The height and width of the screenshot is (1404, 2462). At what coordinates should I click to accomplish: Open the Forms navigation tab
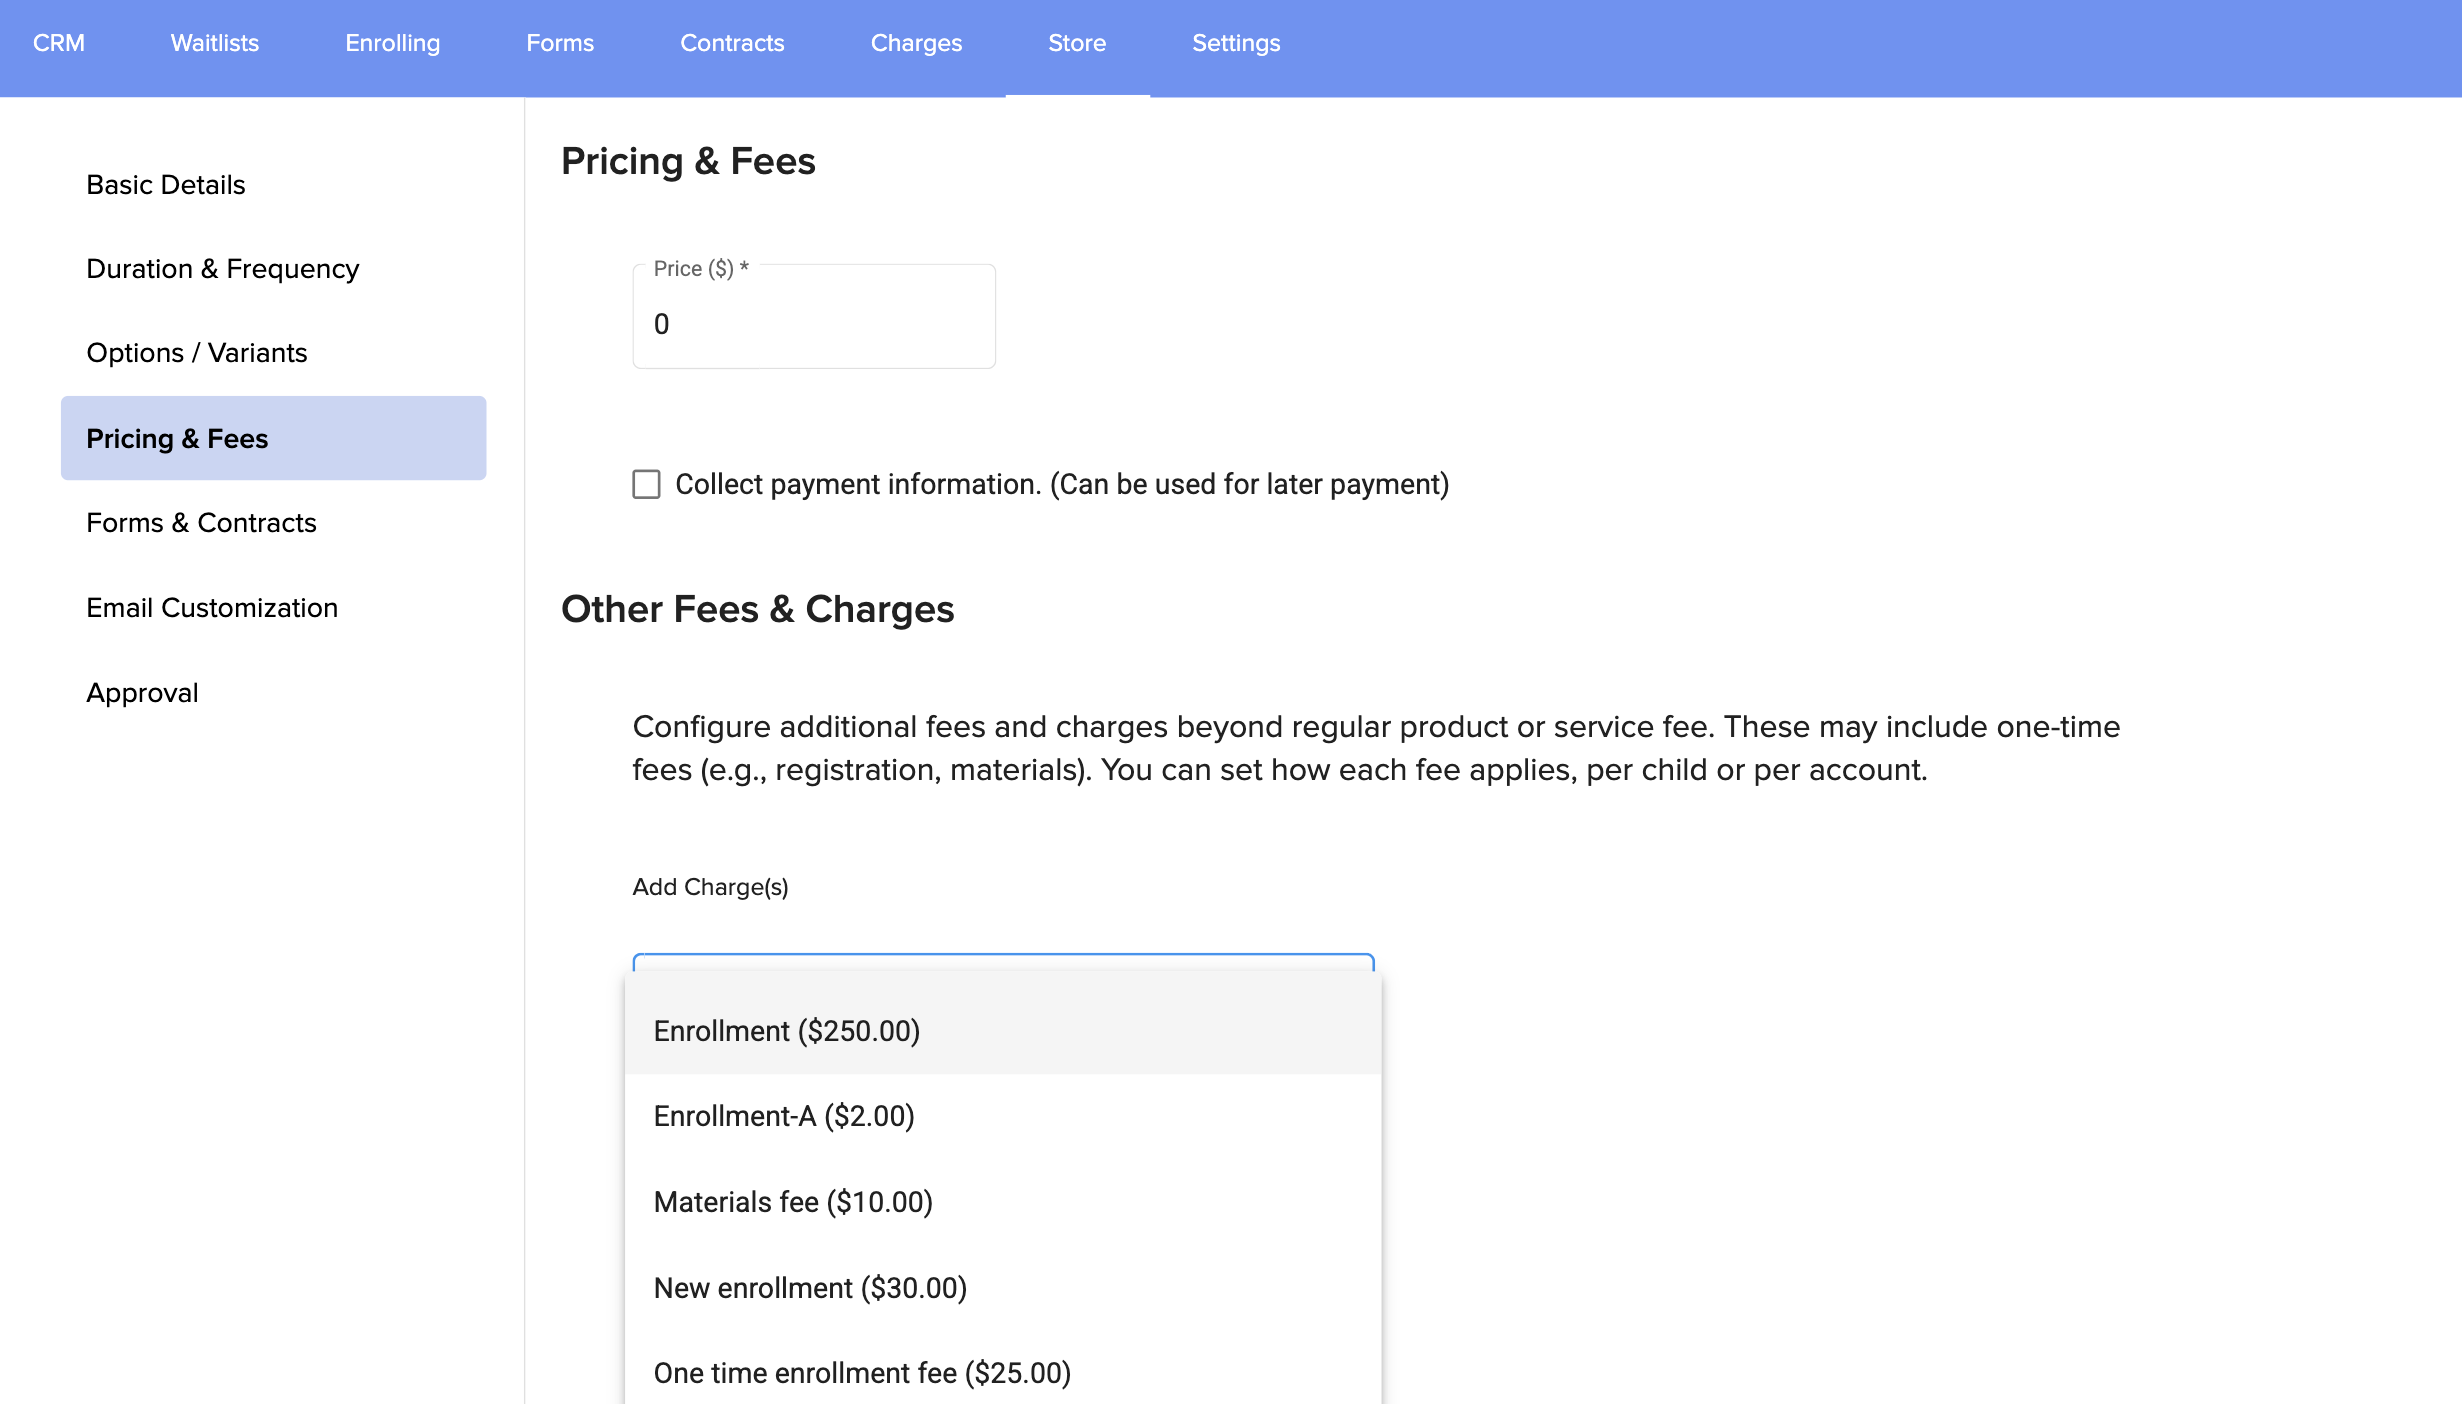[560, 43]
